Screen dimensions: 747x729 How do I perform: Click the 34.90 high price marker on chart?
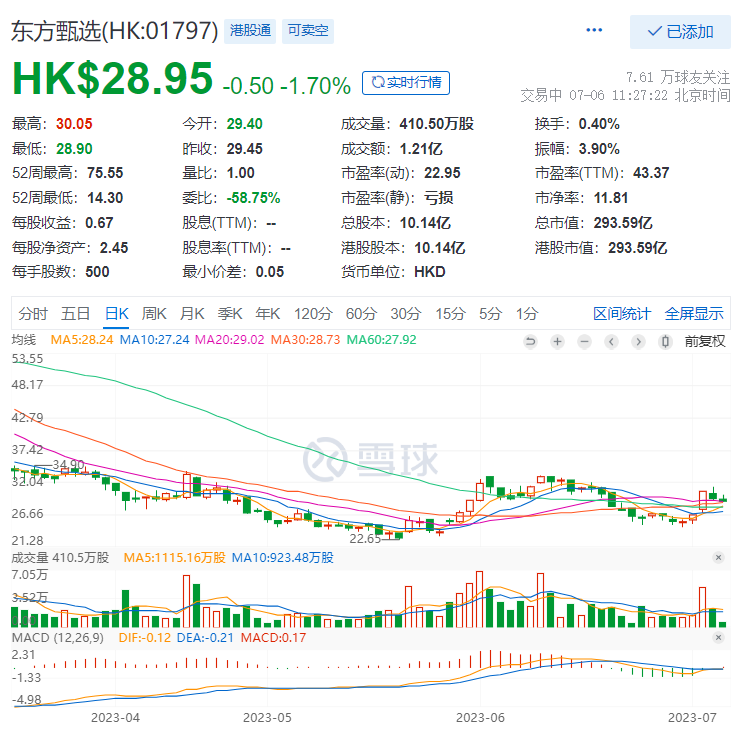[x=69, y=464]
